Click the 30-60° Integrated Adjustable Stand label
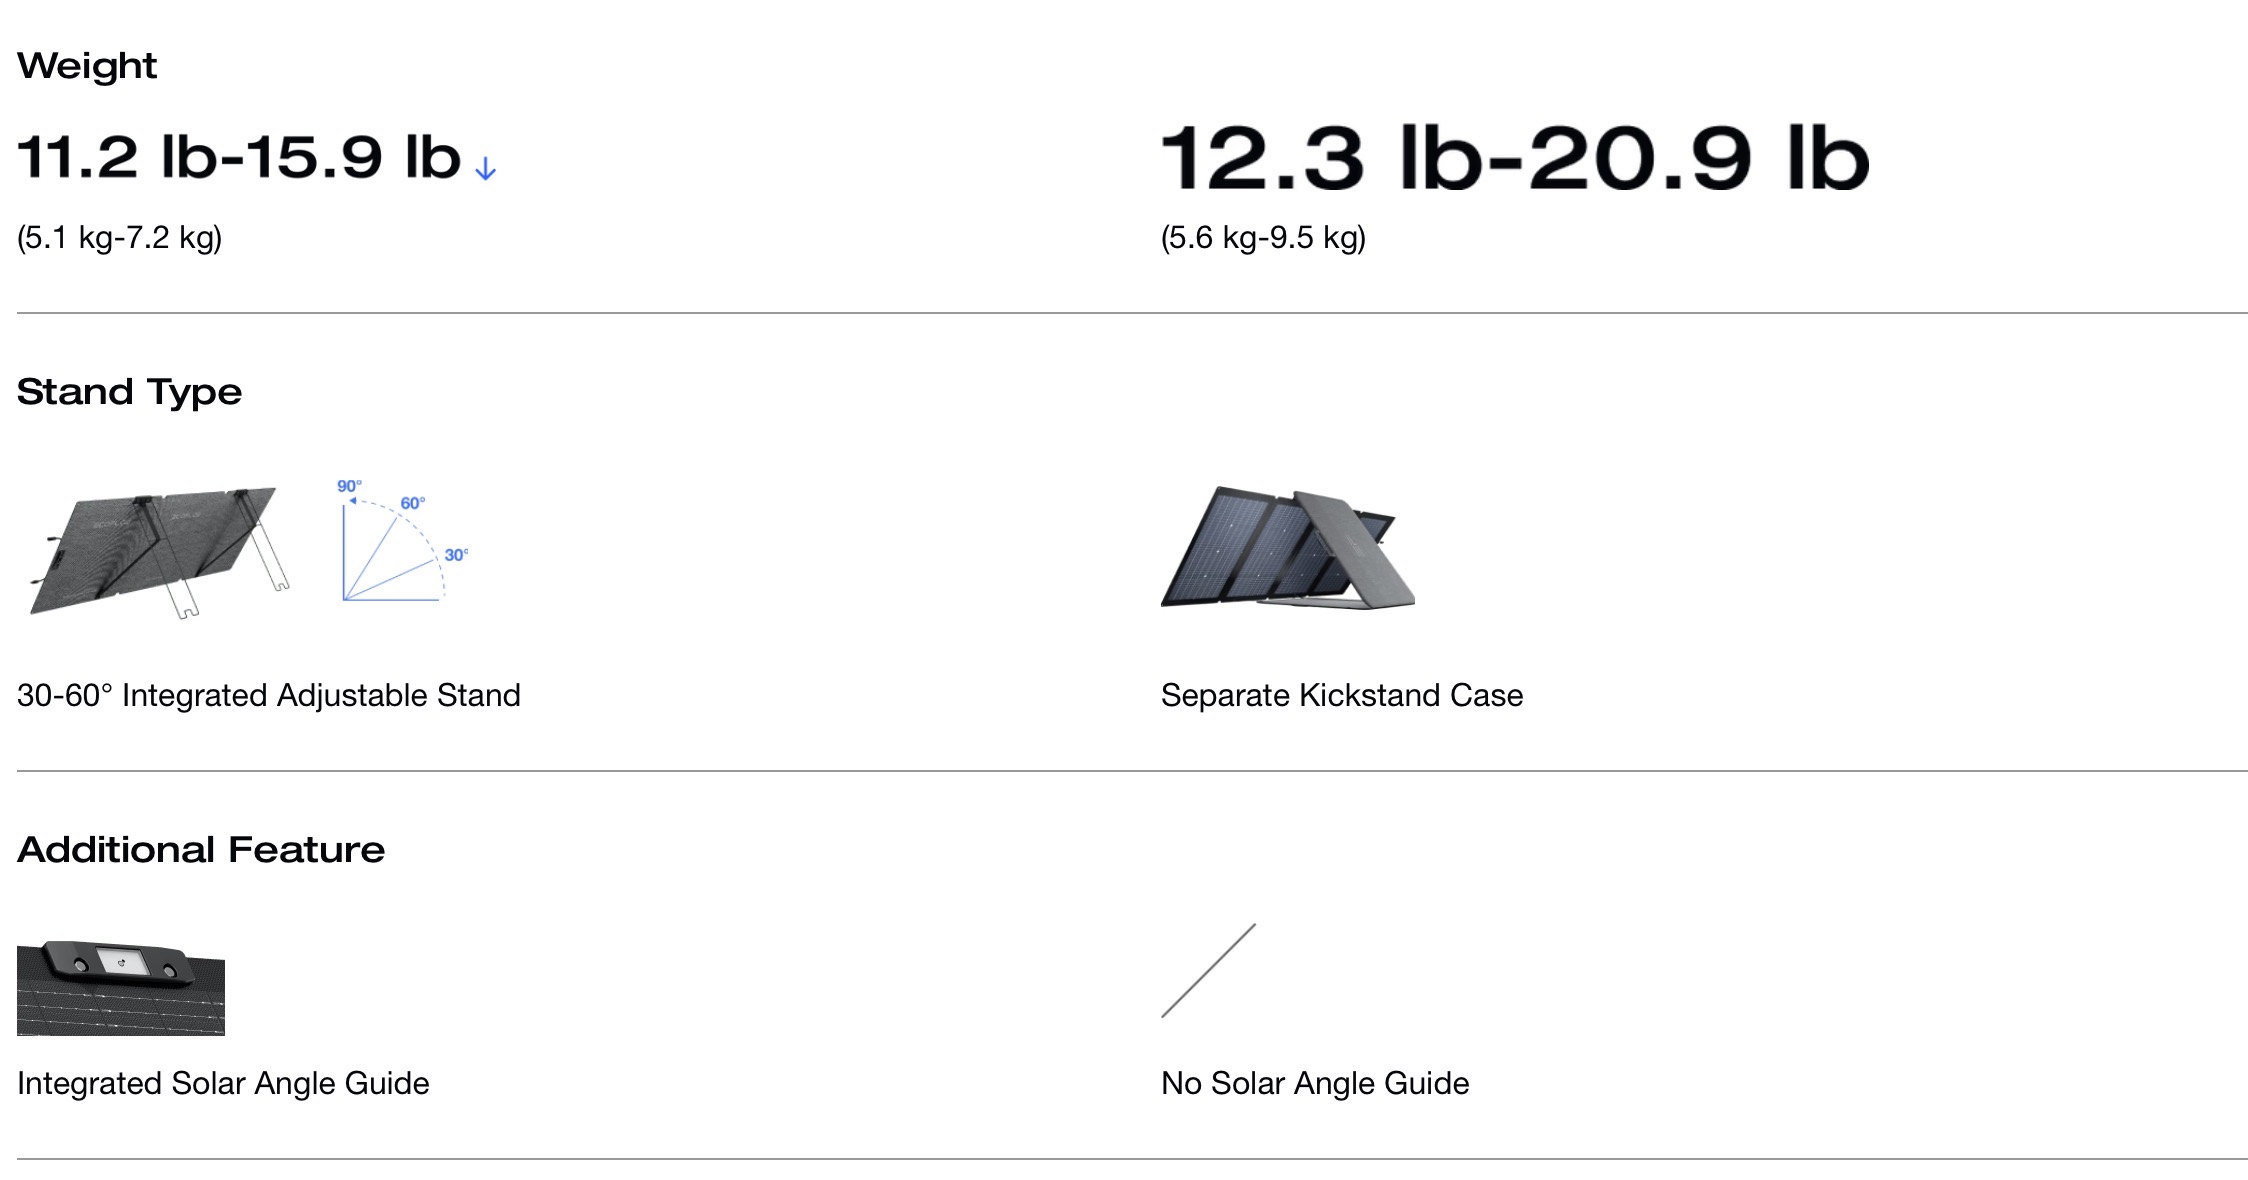Image resolution: width=2248 pixels, height=1180 pixels. click(x=269, y=695)
